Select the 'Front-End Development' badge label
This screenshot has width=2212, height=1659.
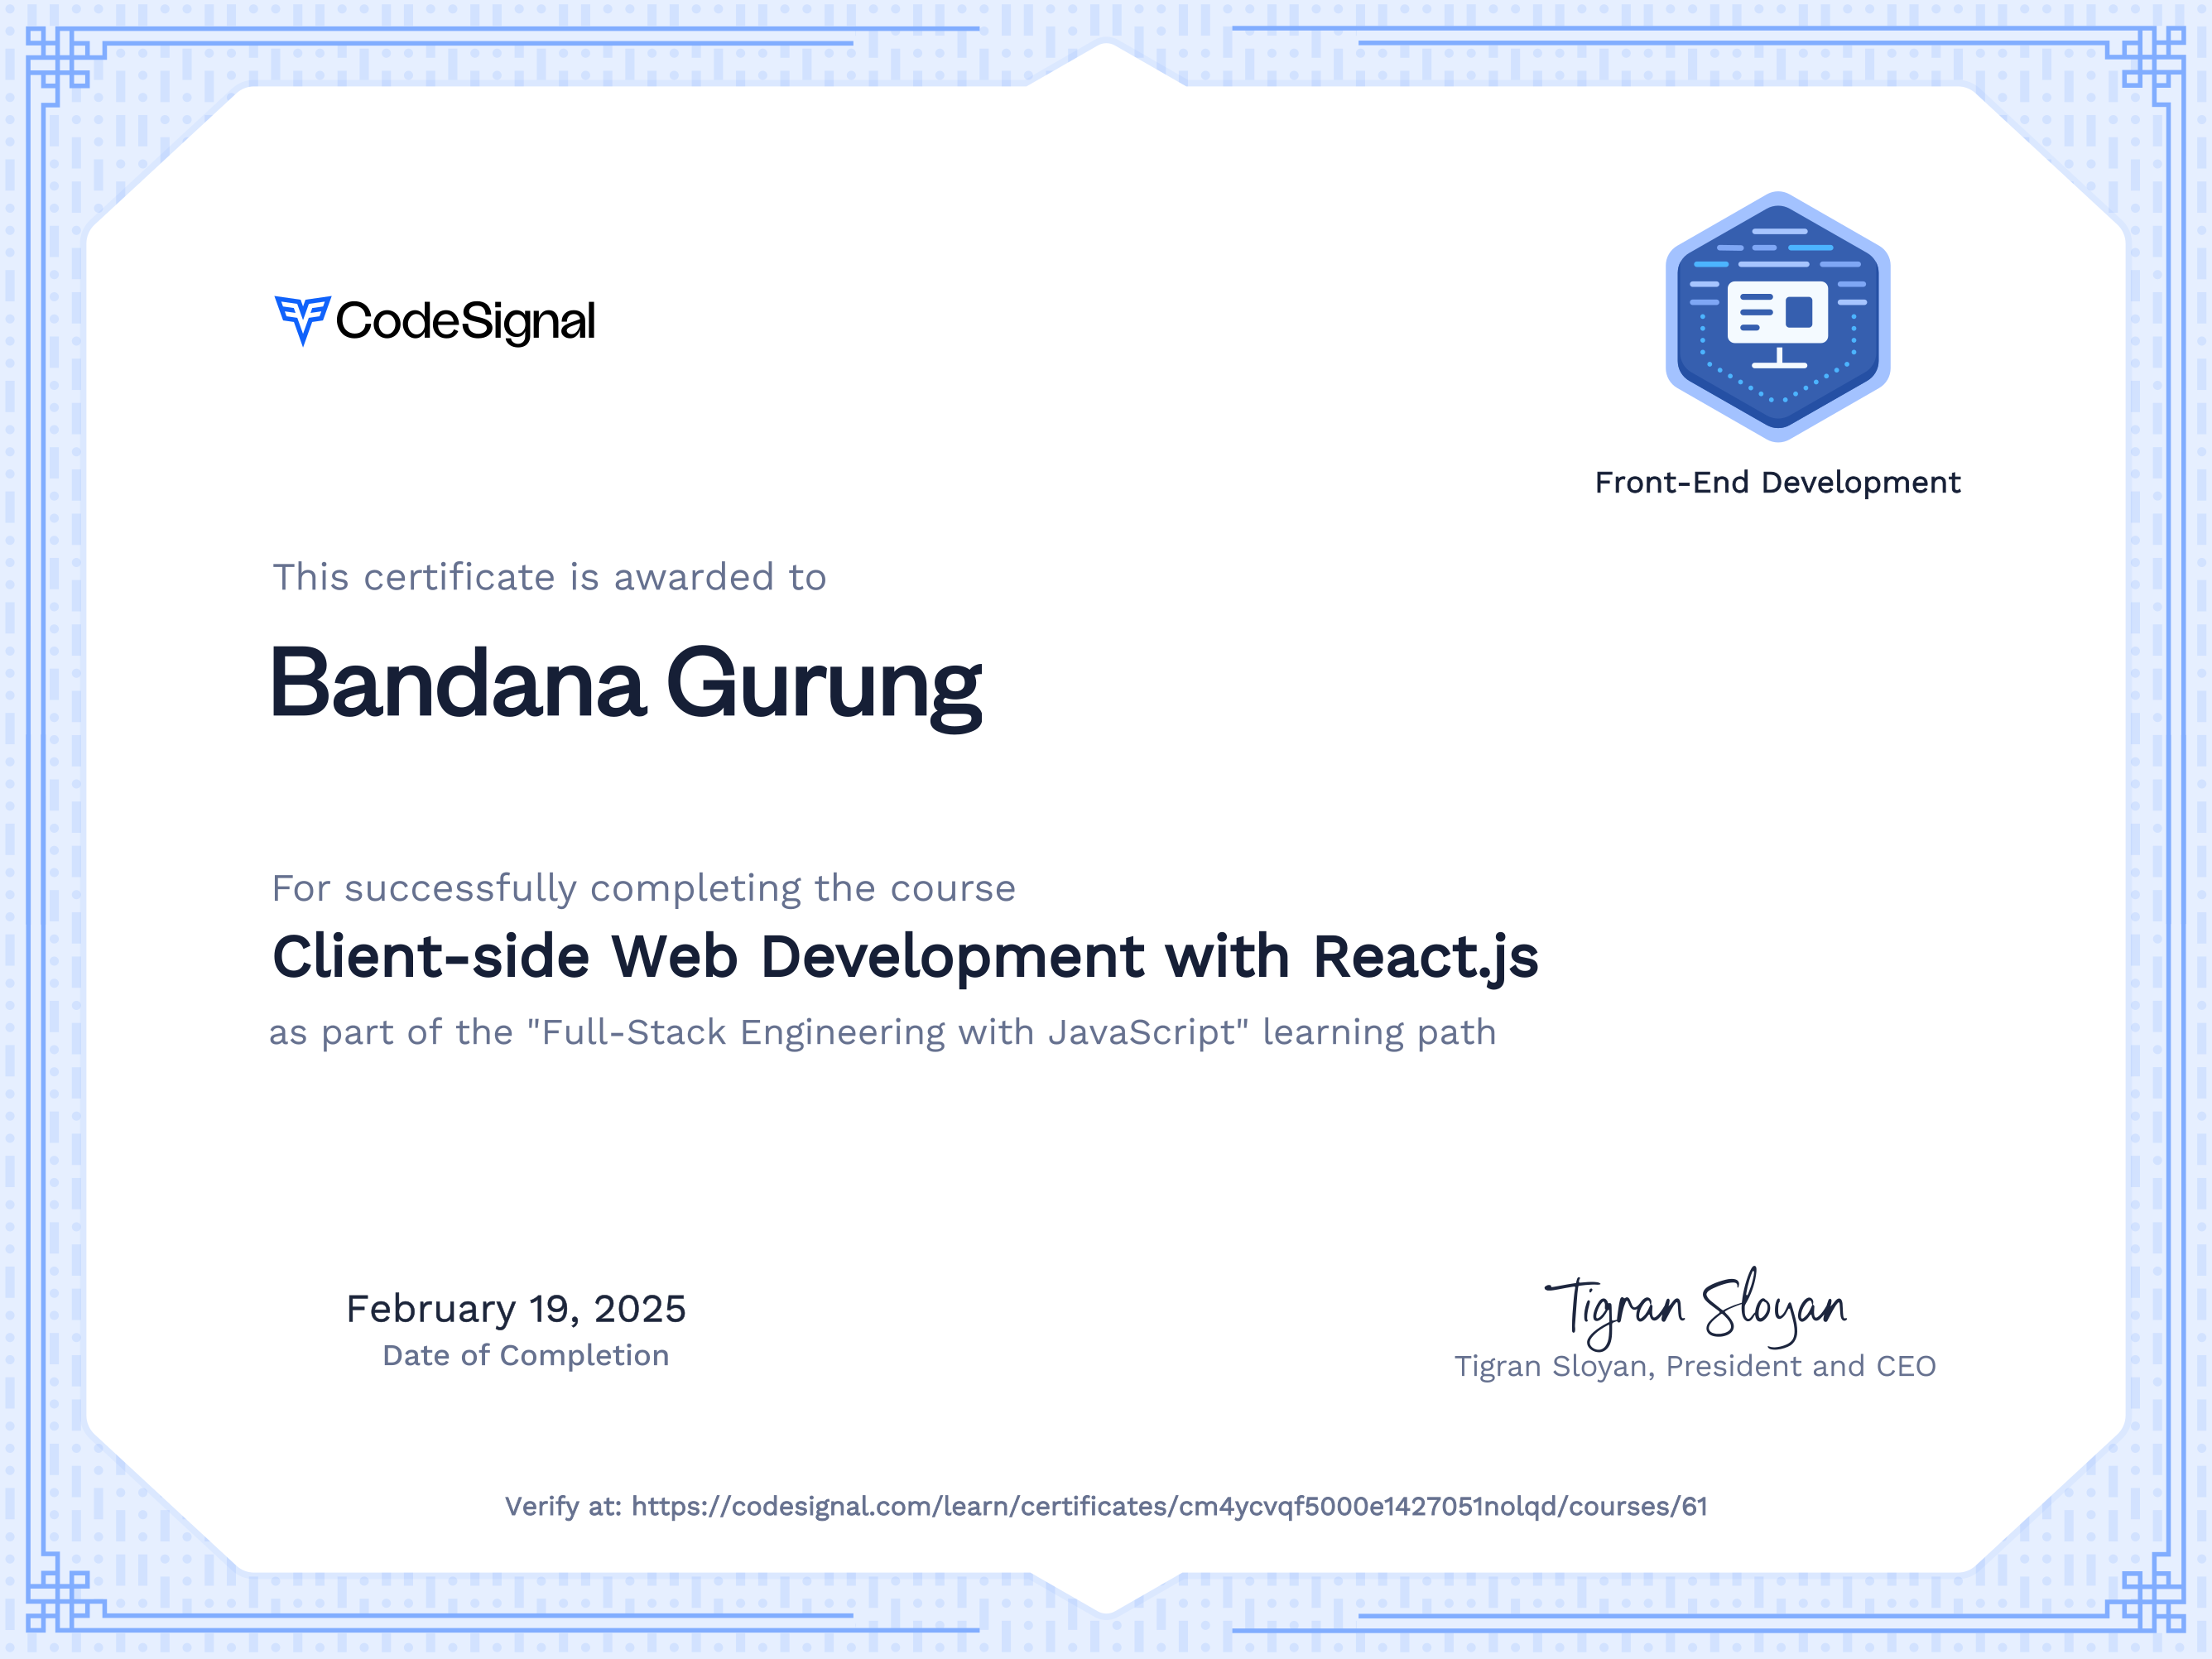tap(1777, 483)
